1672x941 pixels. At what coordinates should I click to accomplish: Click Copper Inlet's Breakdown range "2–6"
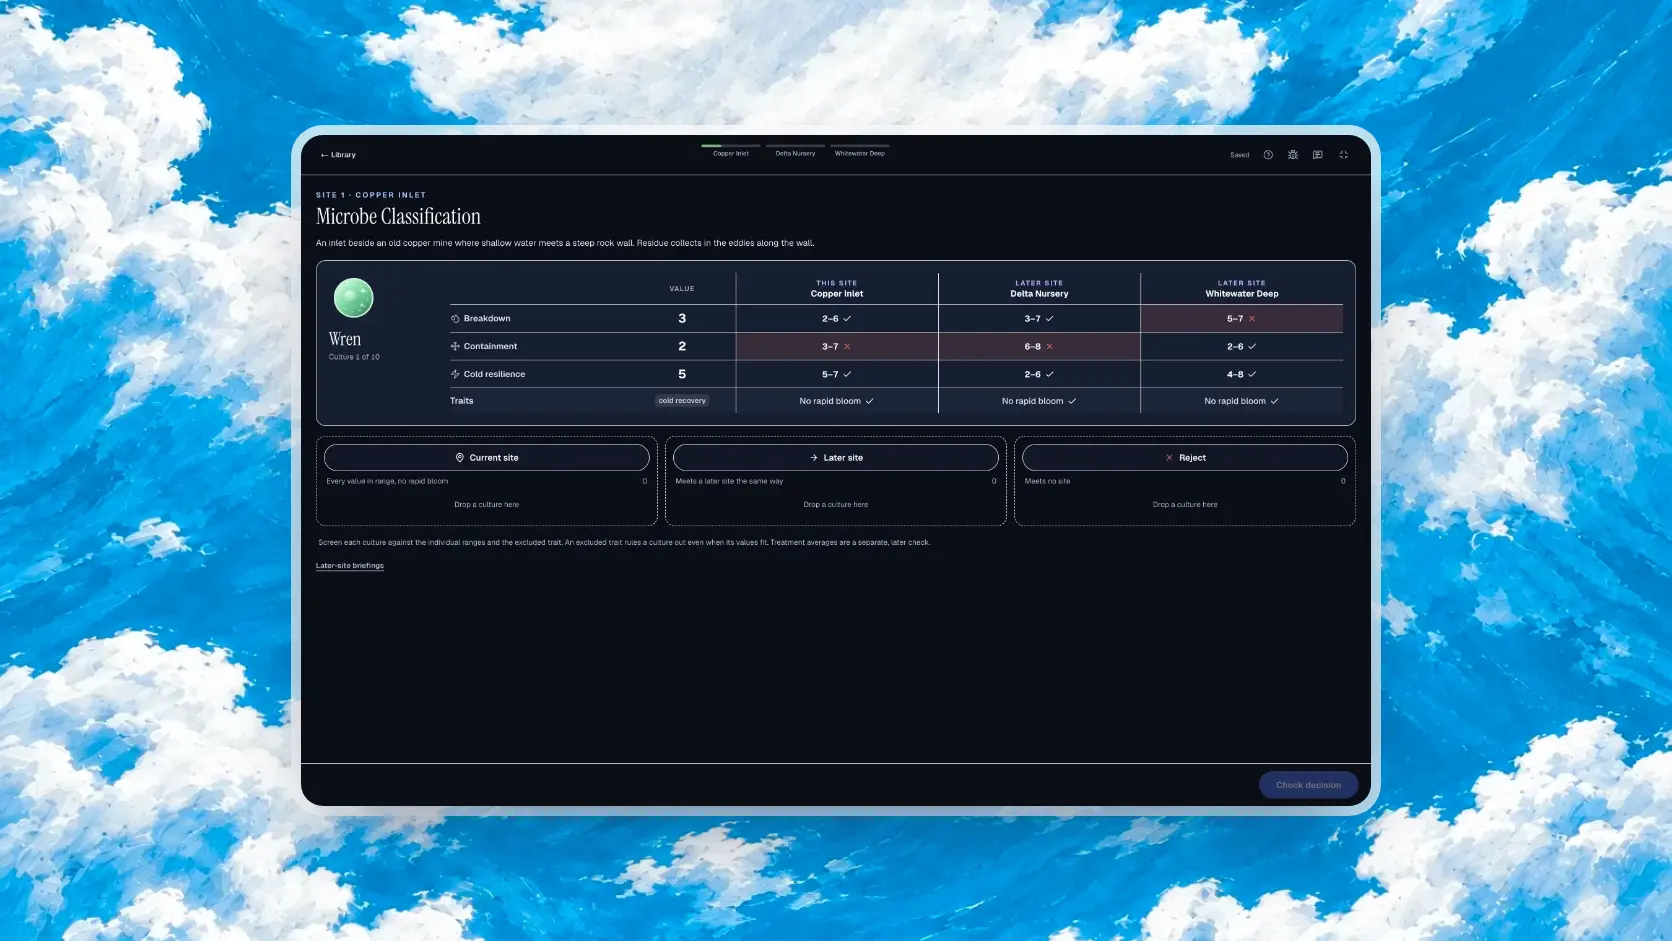point(837,319)
